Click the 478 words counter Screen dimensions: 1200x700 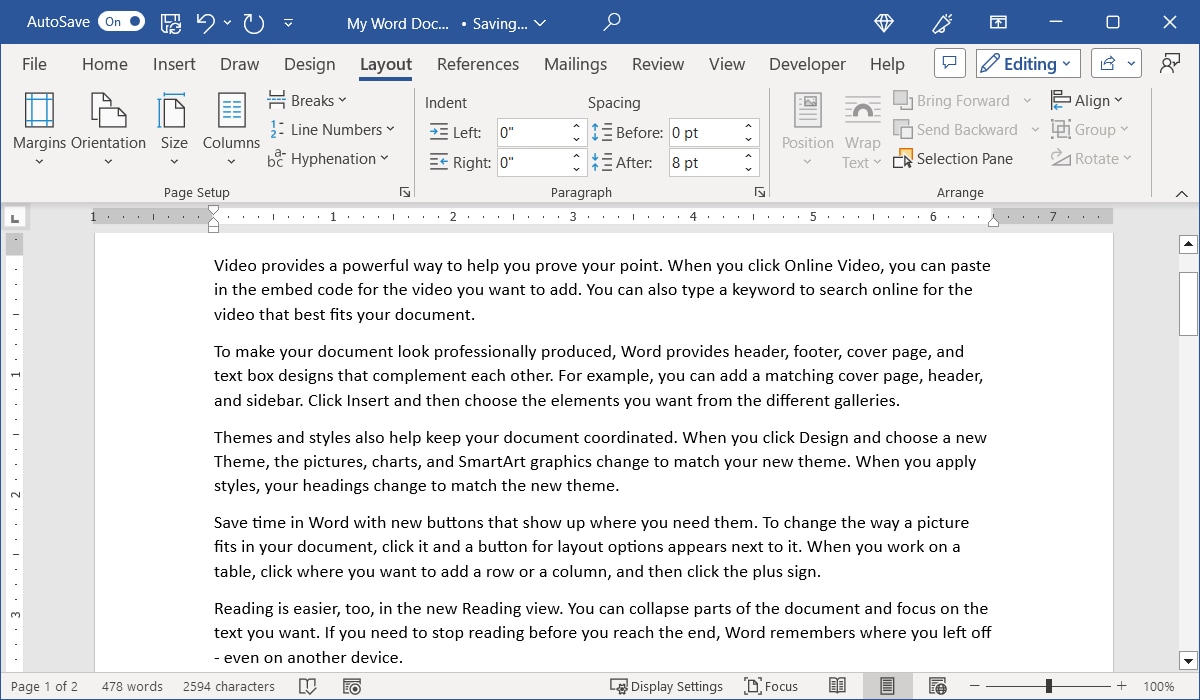pyautogui.click(x=132, y=686)
